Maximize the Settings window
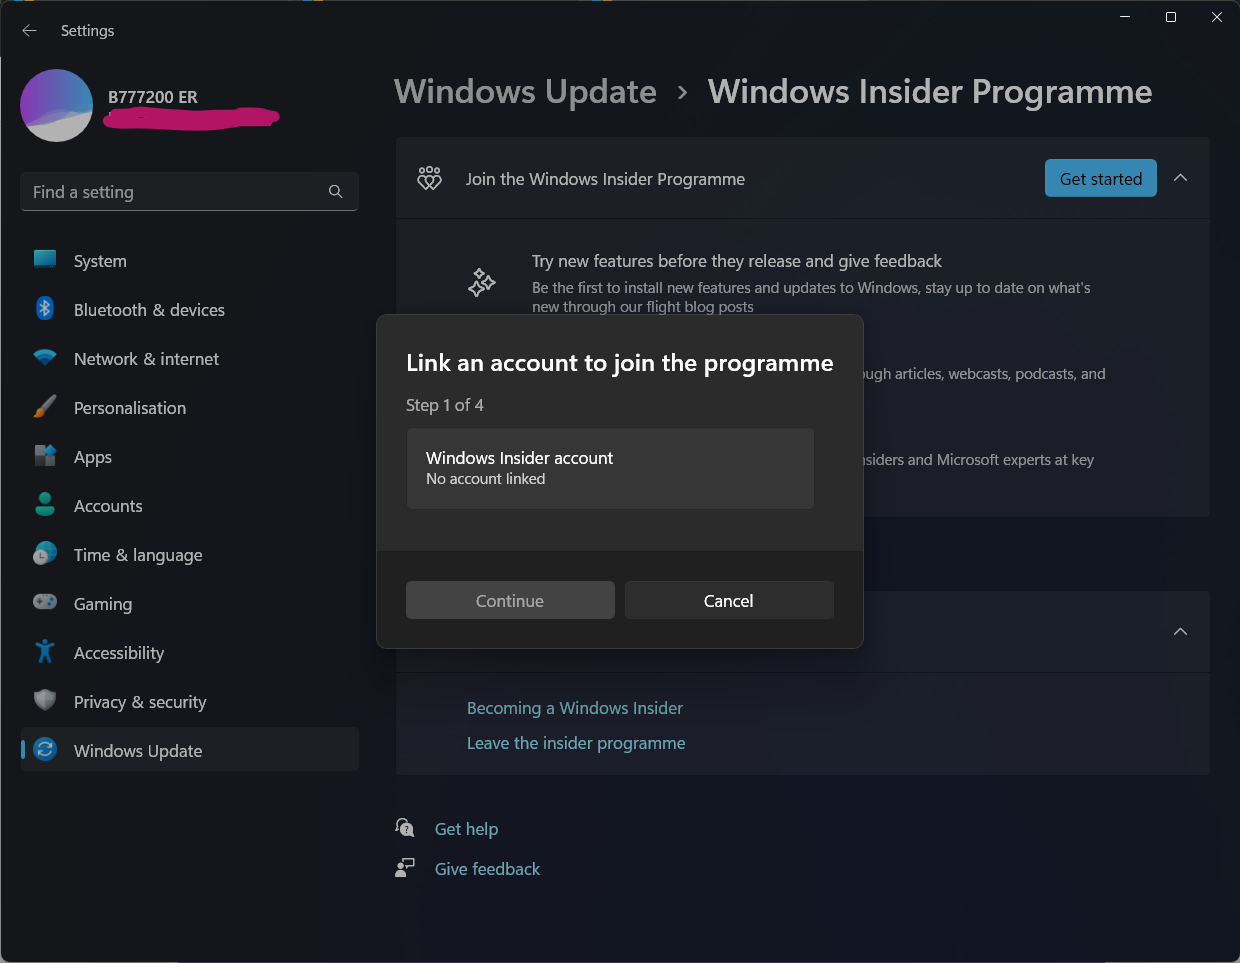Image resolution: width=1240 pixels, height=963 pixels. click(1171, 17)
